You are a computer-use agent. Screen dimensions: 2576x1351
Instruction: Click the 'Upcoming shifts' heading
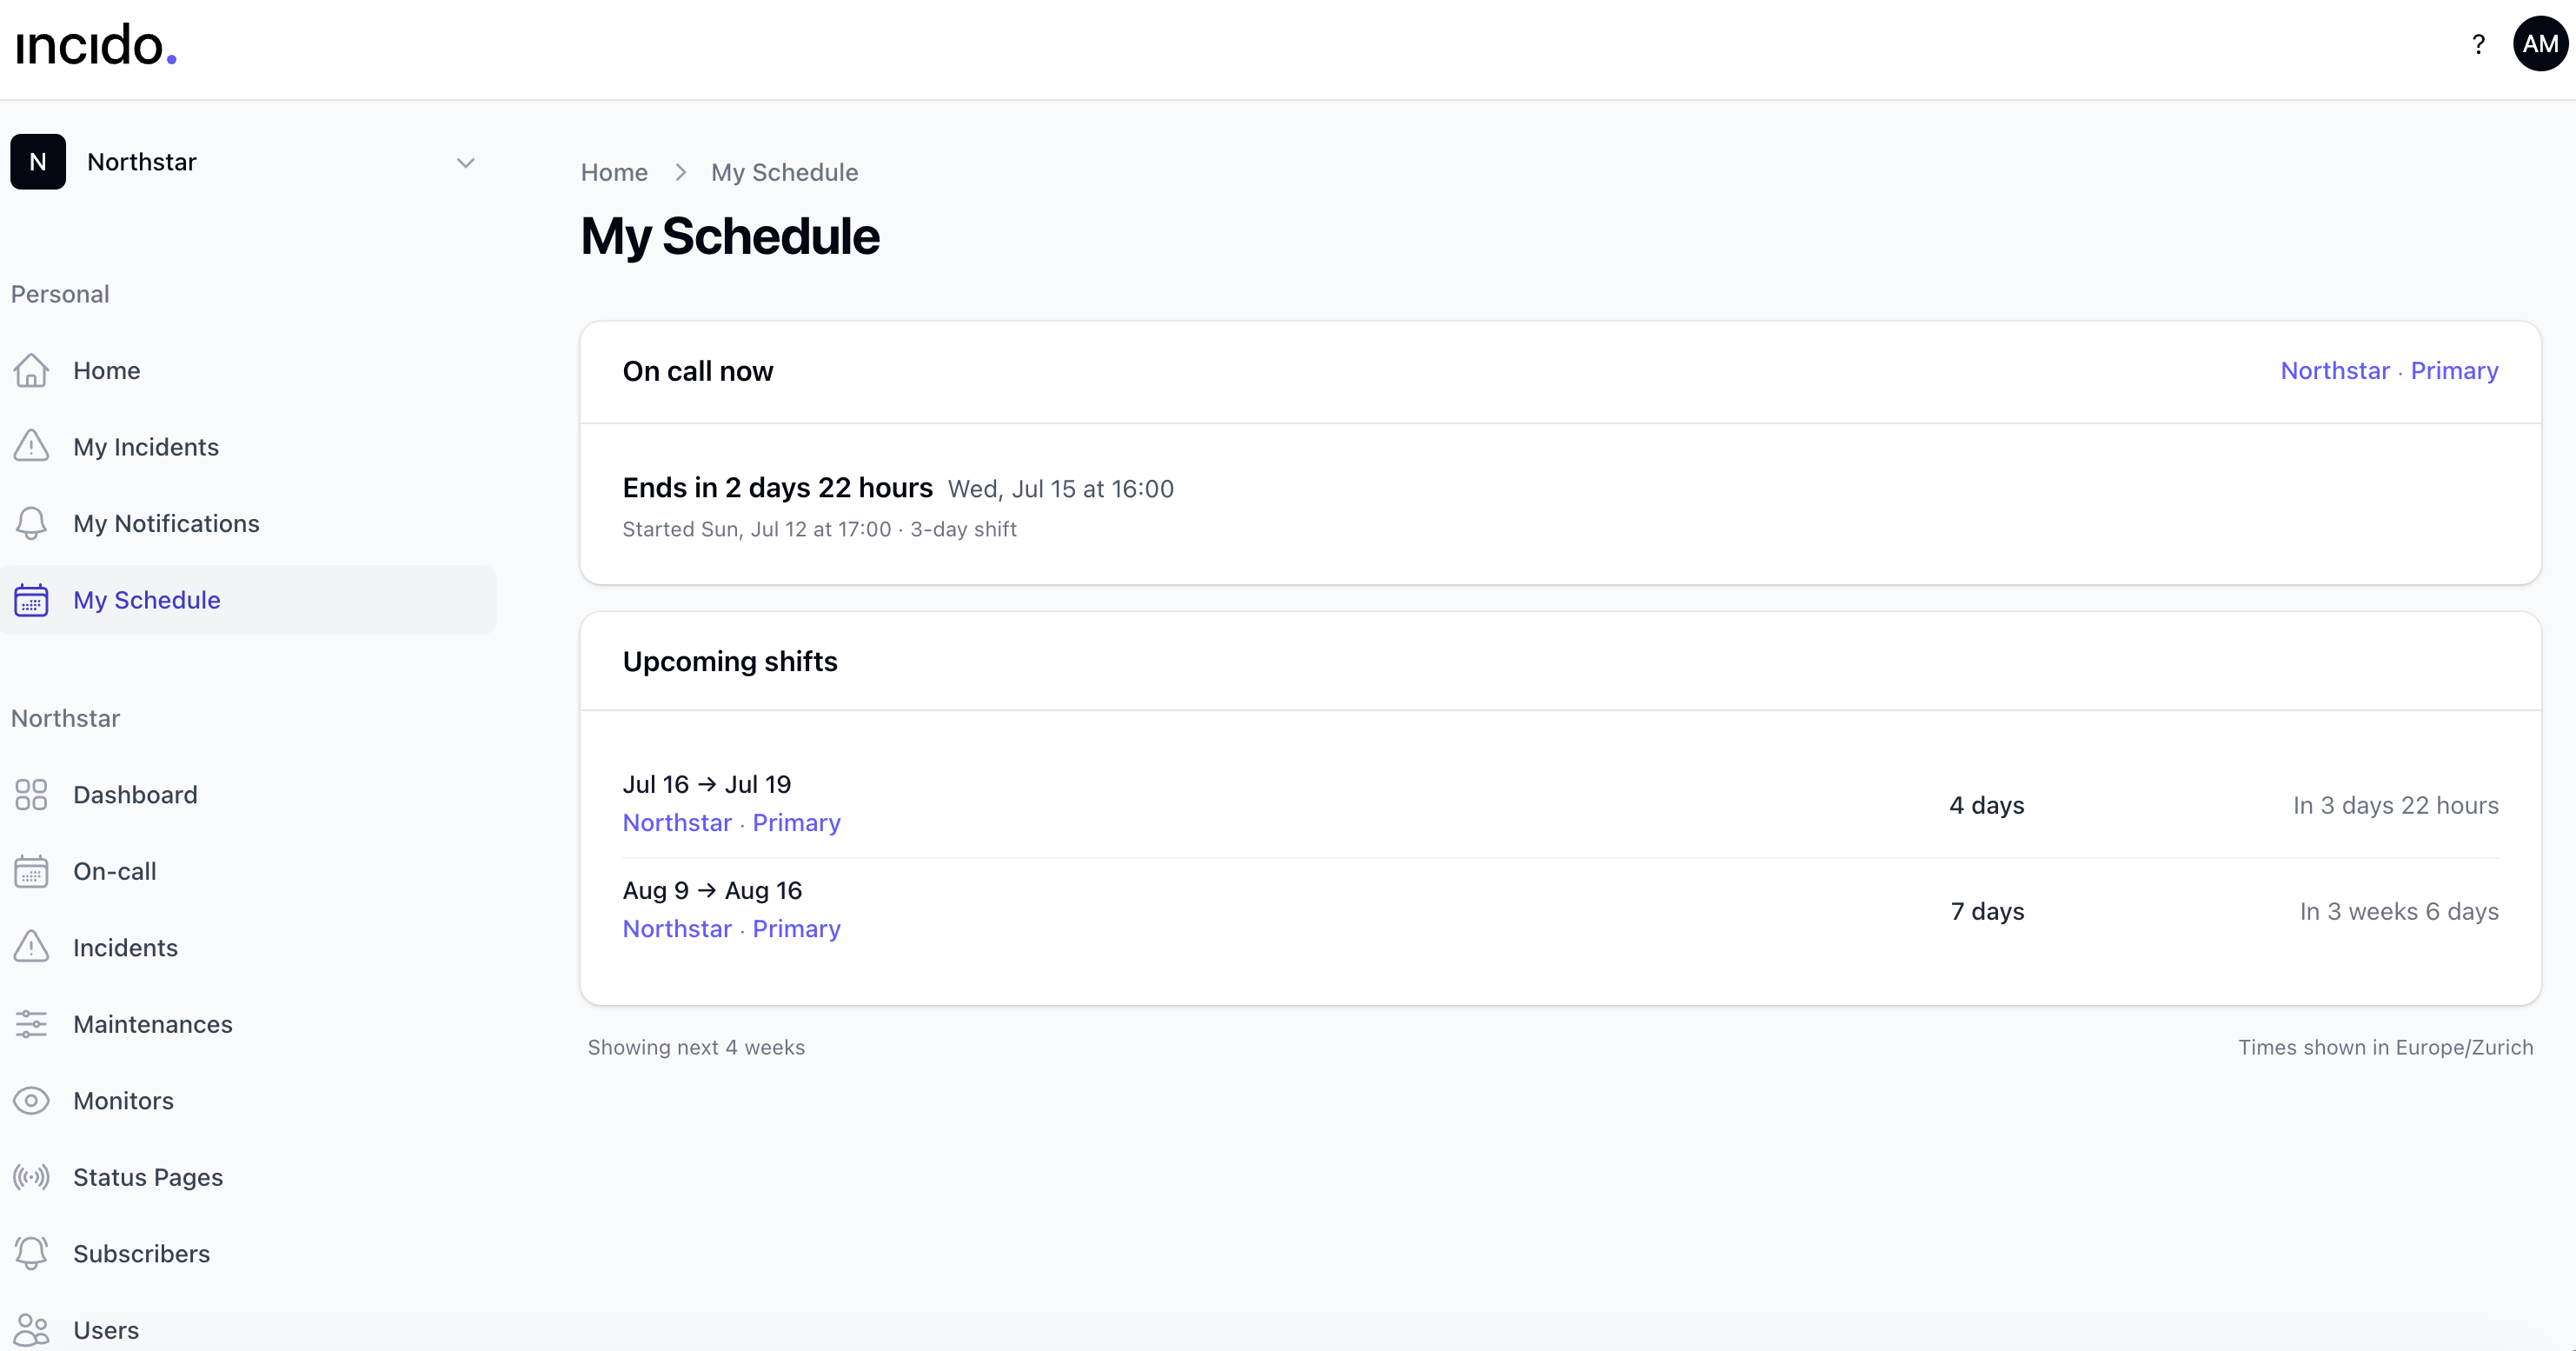(x=730, y=662)
